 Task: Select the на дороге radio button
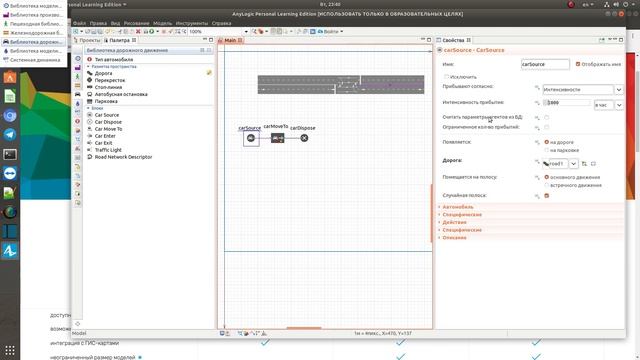547,142
